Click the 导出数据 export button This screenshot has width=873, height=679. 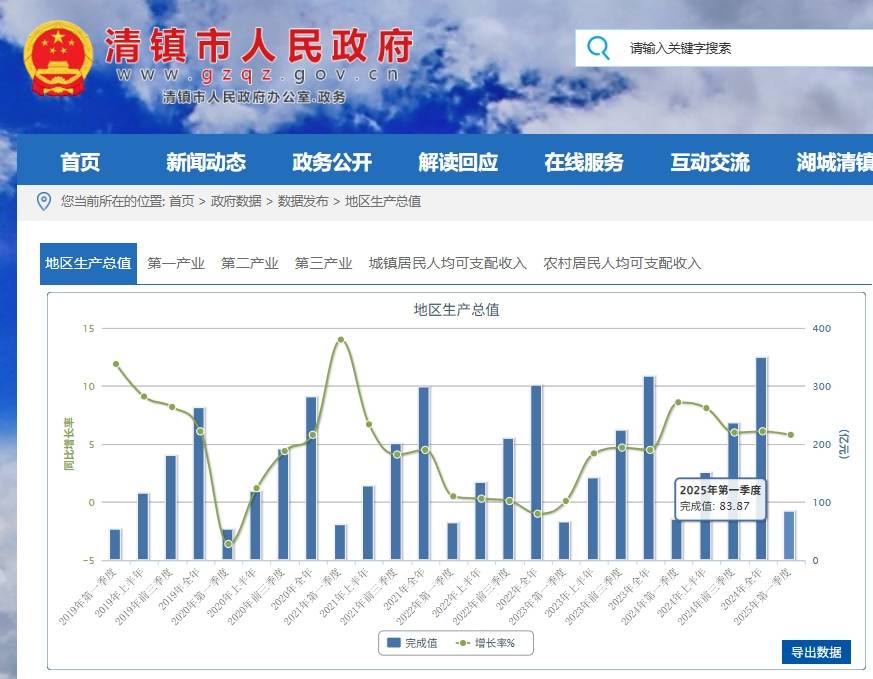tap(816, 652)
